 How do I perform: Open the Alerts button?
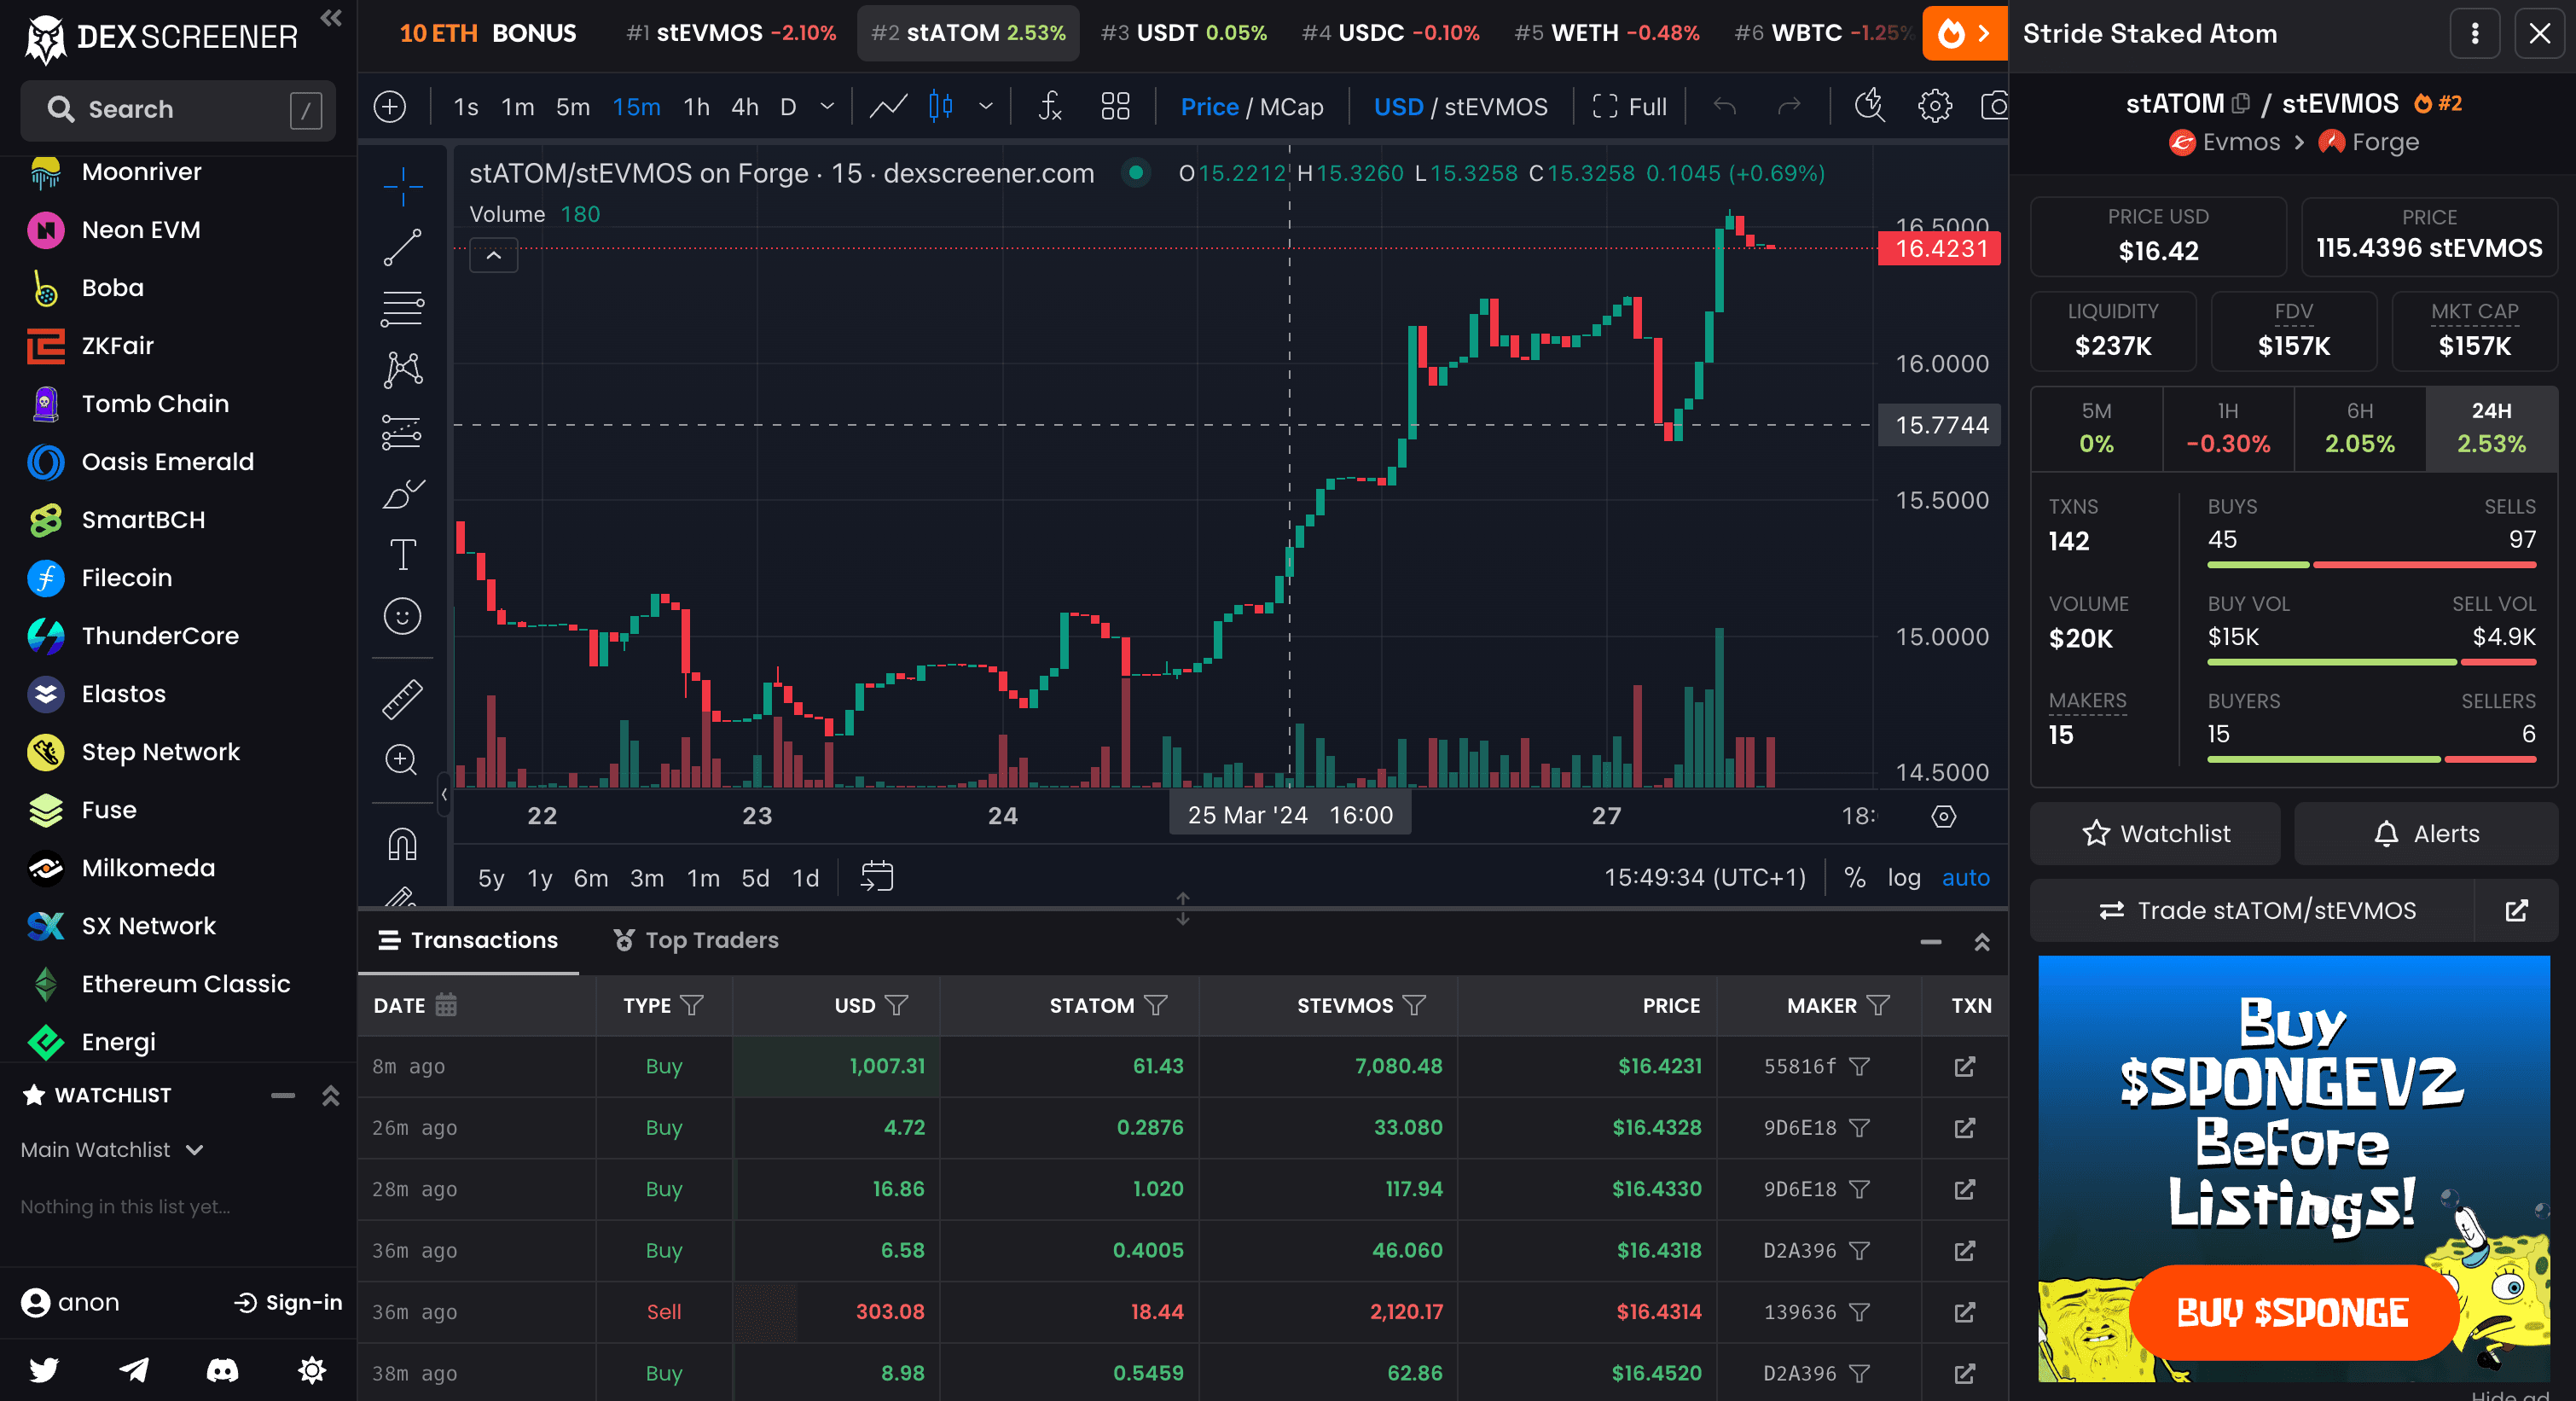tap(2425, 834)
